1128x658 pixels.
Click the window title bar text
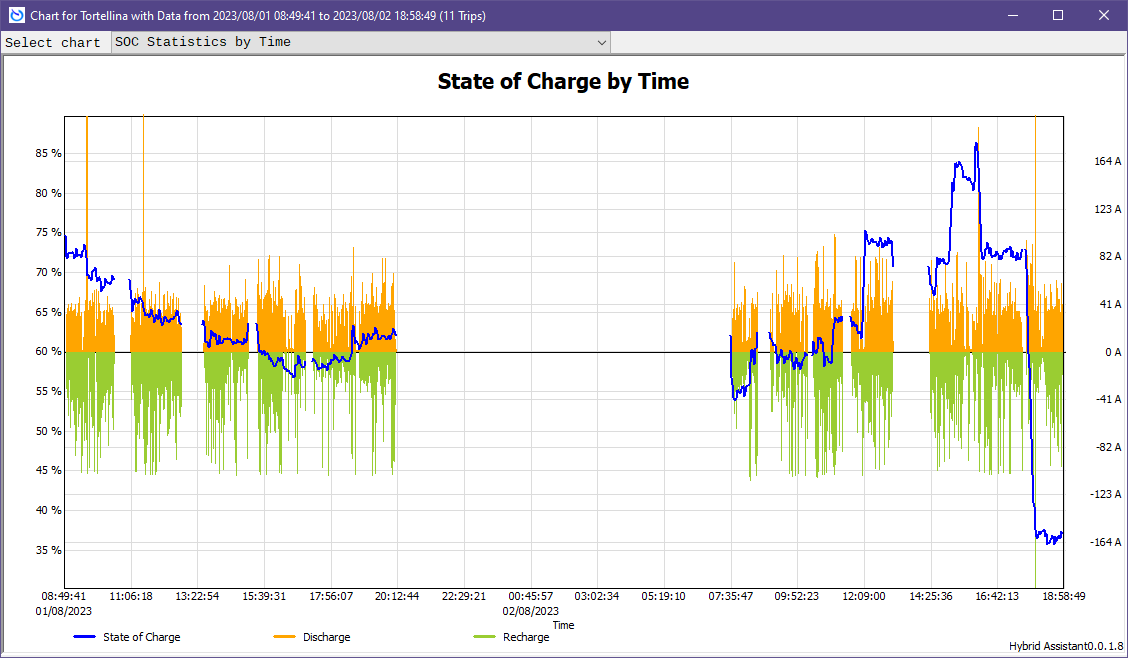point(258,16)
